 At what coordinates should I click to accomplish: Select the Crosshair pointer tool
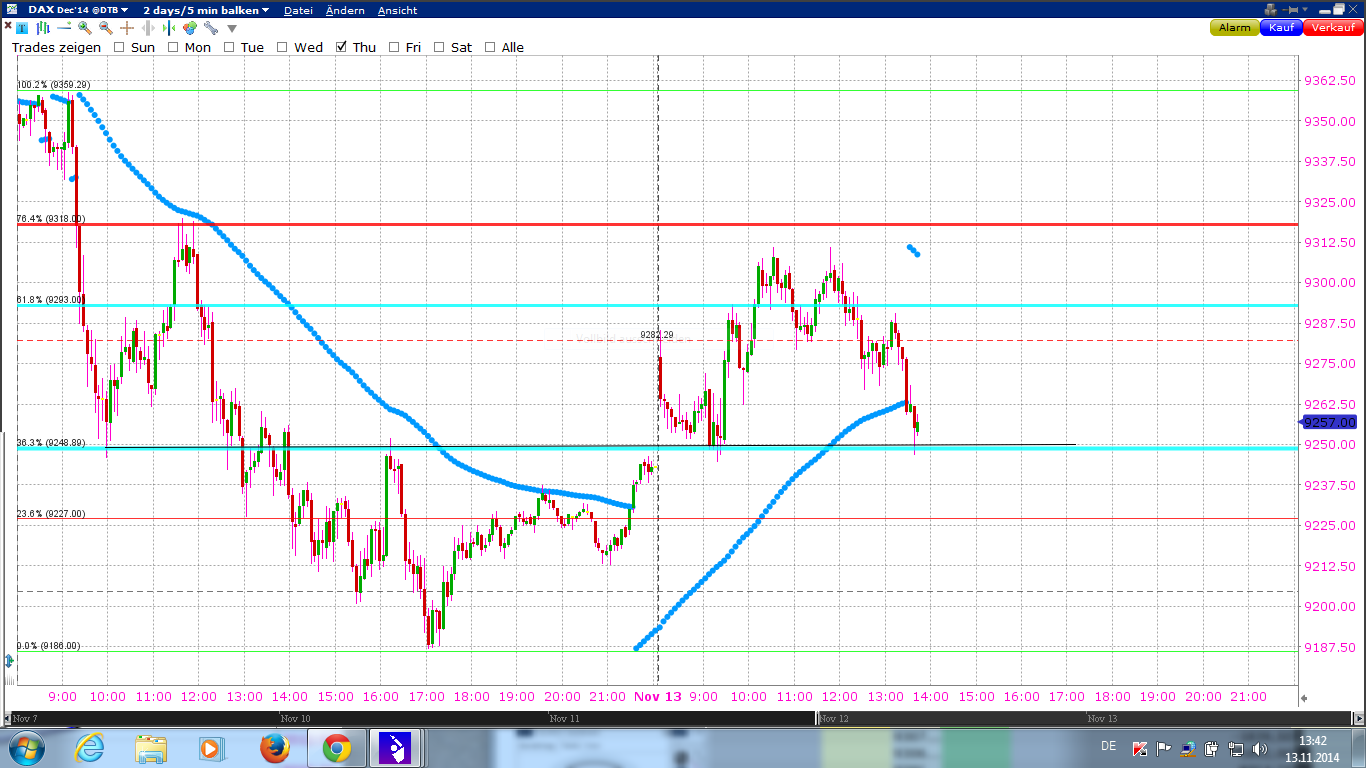click(127, 29)
